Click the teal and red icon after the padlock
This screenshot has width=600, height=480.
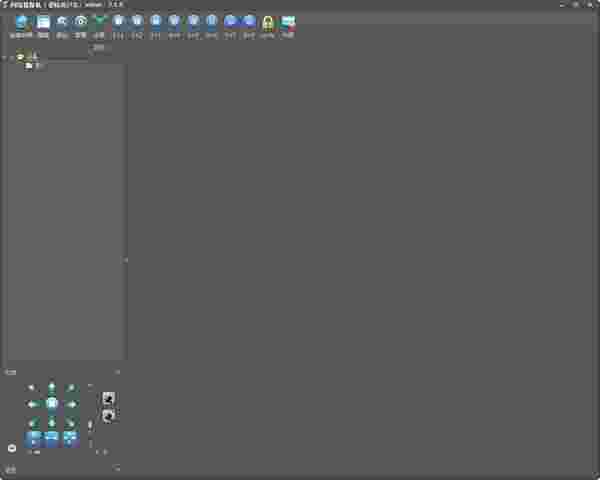(288, 22)
